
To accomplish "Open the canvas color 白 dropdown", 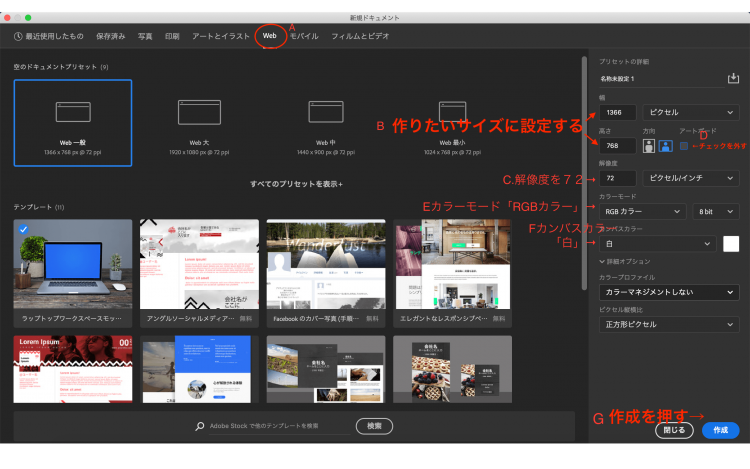I will coord(657,244).
